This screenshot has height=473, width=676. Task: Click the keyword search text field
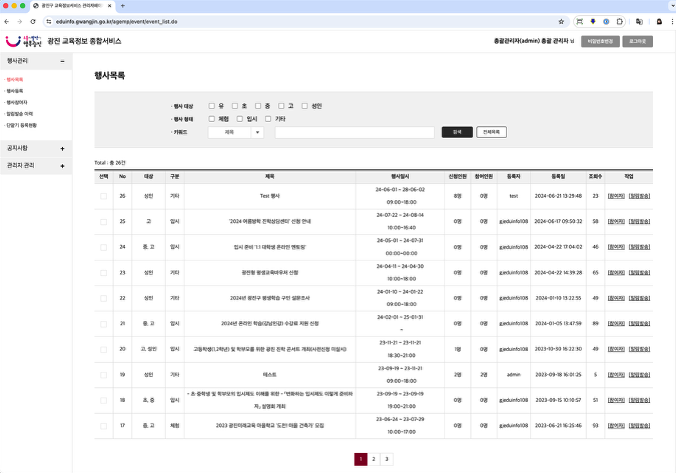[x=354, y=132]
